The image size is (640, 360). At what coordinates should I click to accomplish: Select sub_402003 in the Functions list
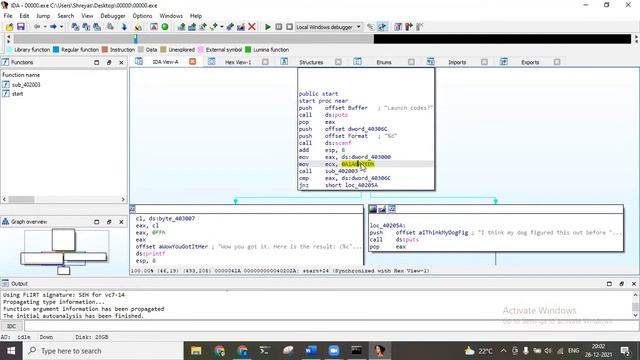tap(26, 84)
